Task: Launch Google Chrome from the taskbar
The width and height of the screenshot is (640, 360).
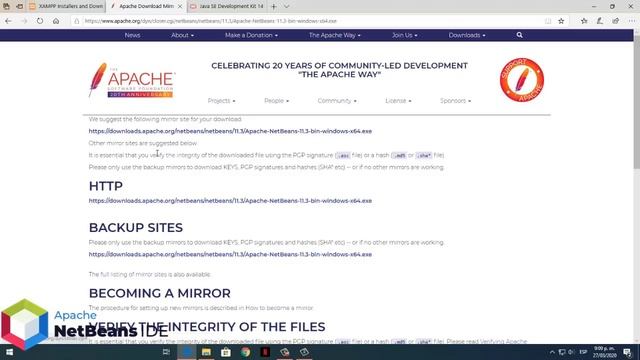Action: 245,352
